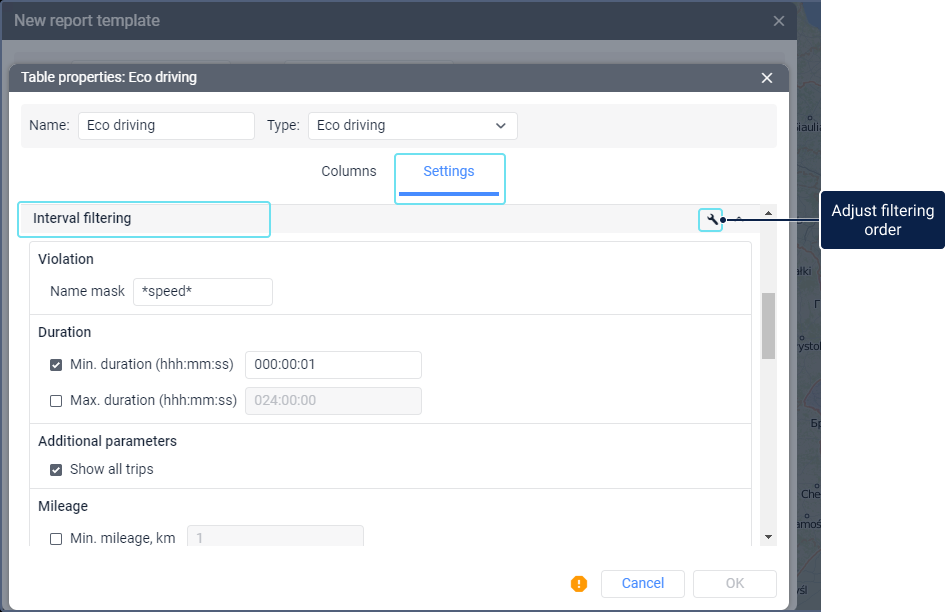Click the Violation section label
This screenshot has width=947, height=612.
[66, 259]
